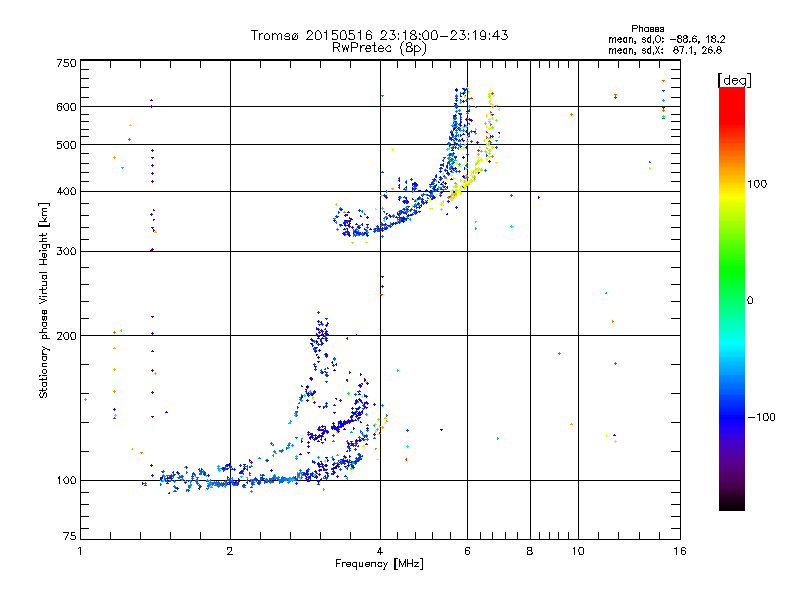Click the 'RwPretec (8p)' subtitle
The height and width of the screenshot is (600, 800).
click(379, 48)
